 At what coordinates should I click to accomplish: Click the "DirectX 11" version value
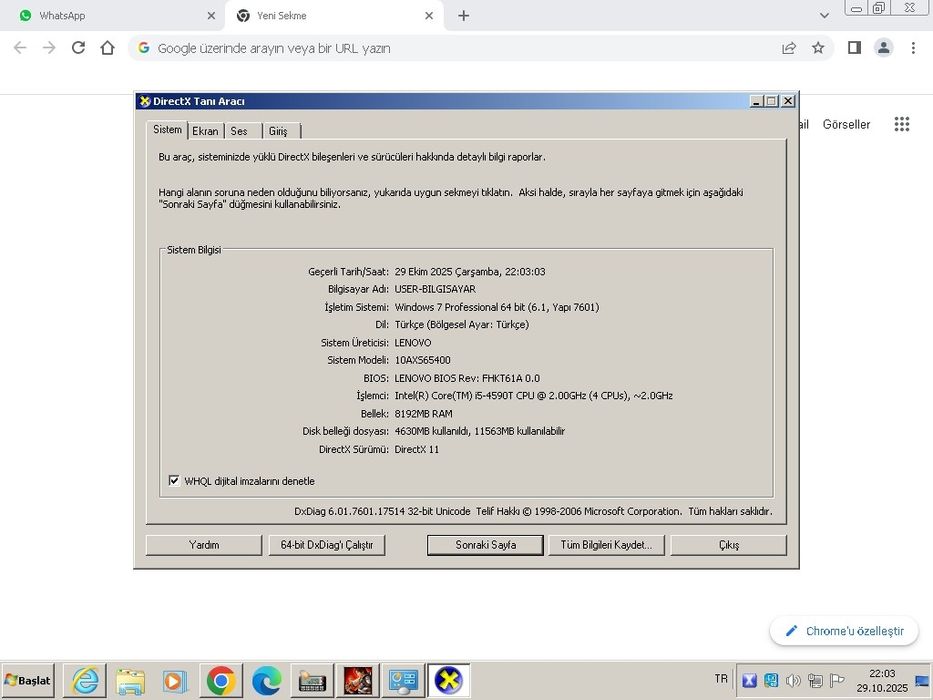(x=417, y=449)
